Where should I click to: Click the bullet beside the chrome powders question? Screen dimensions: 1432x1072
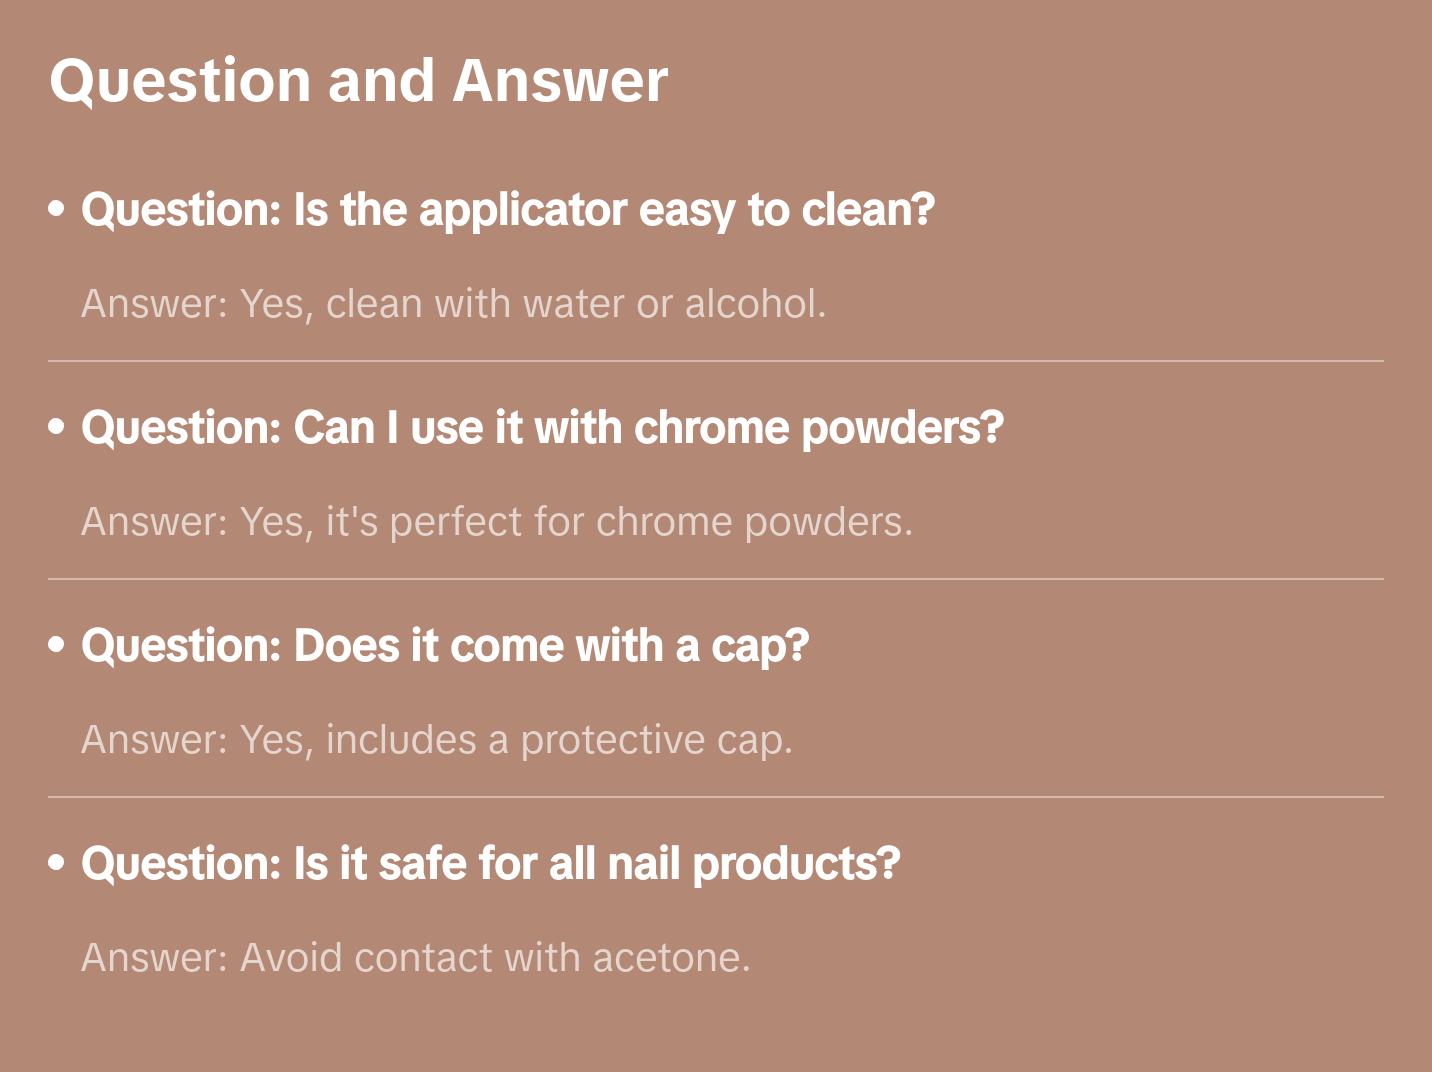57,427
